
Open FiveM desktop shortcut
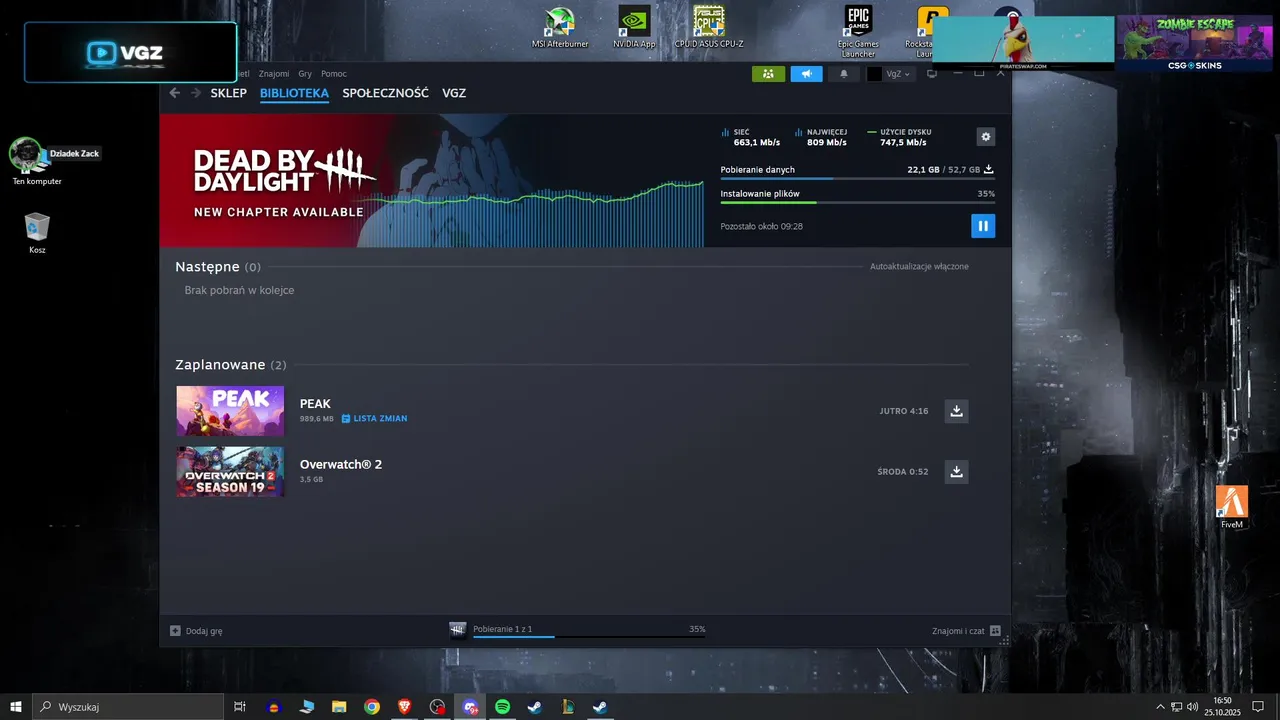tap(1232, 507)
